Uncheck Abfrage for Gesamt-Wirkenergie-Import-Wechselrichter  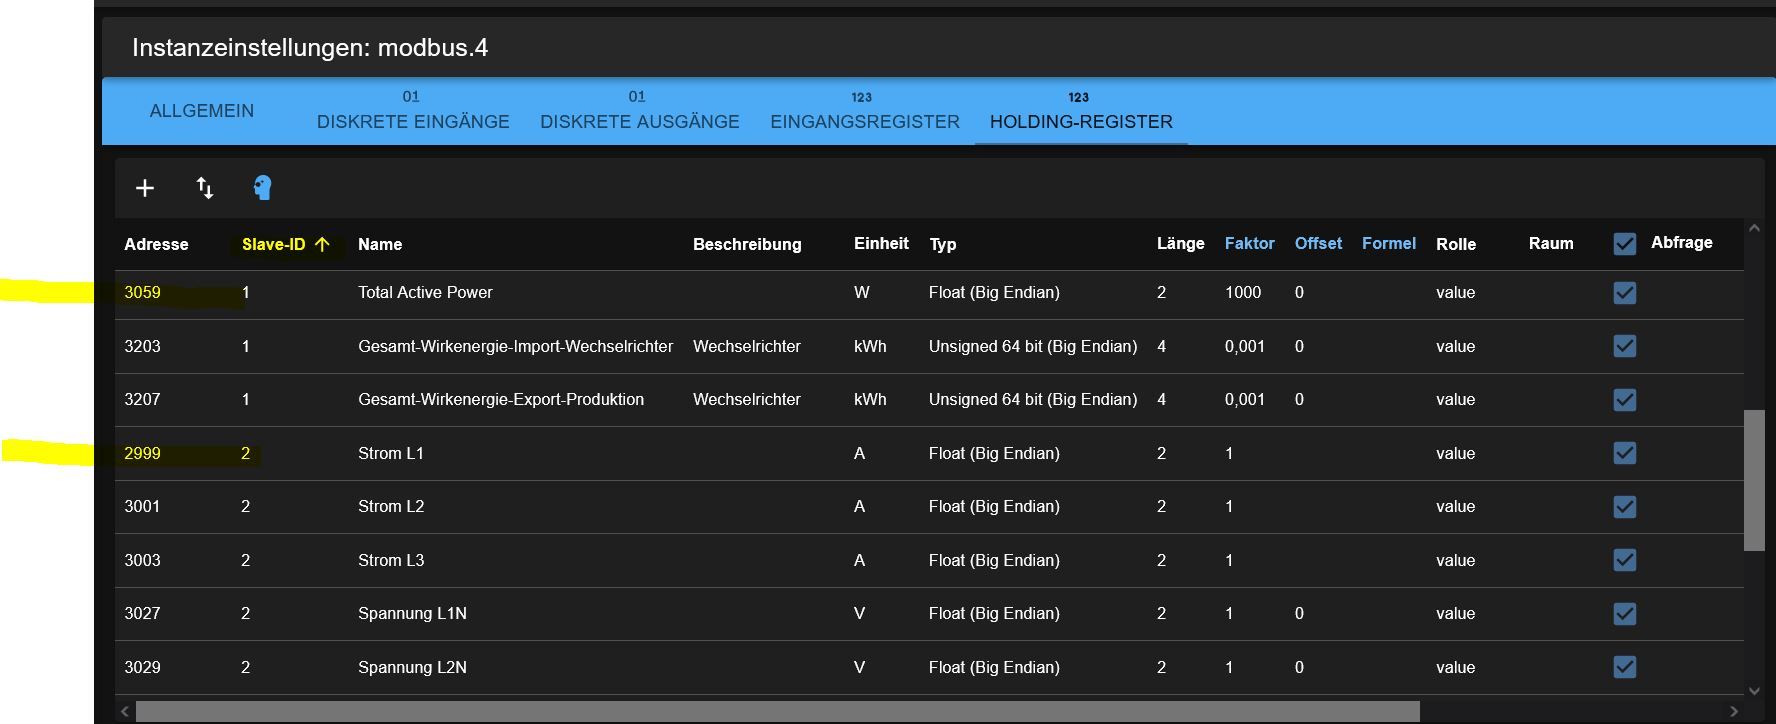tap(1625, 346)
